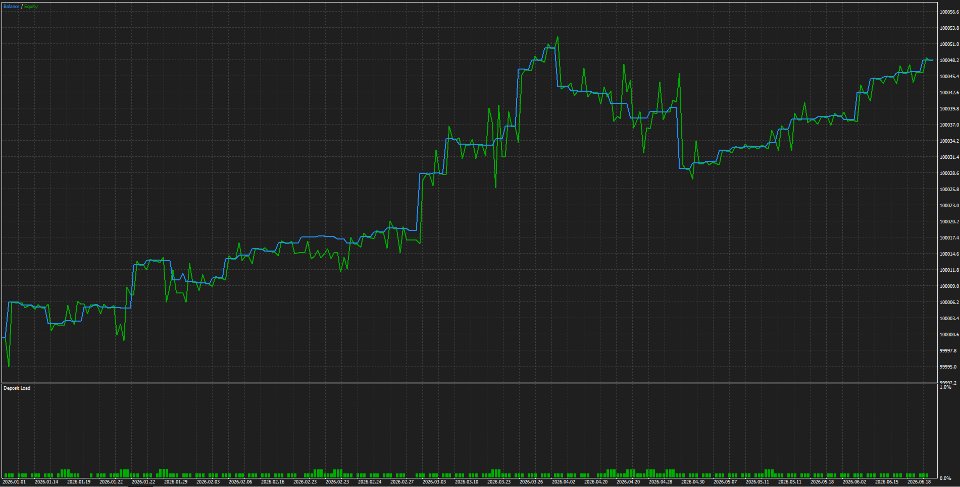The height and width of the screenshot is (487, 960).
Task: Click the 2026.04.02 date label on axis
Action: click(564, 482)
